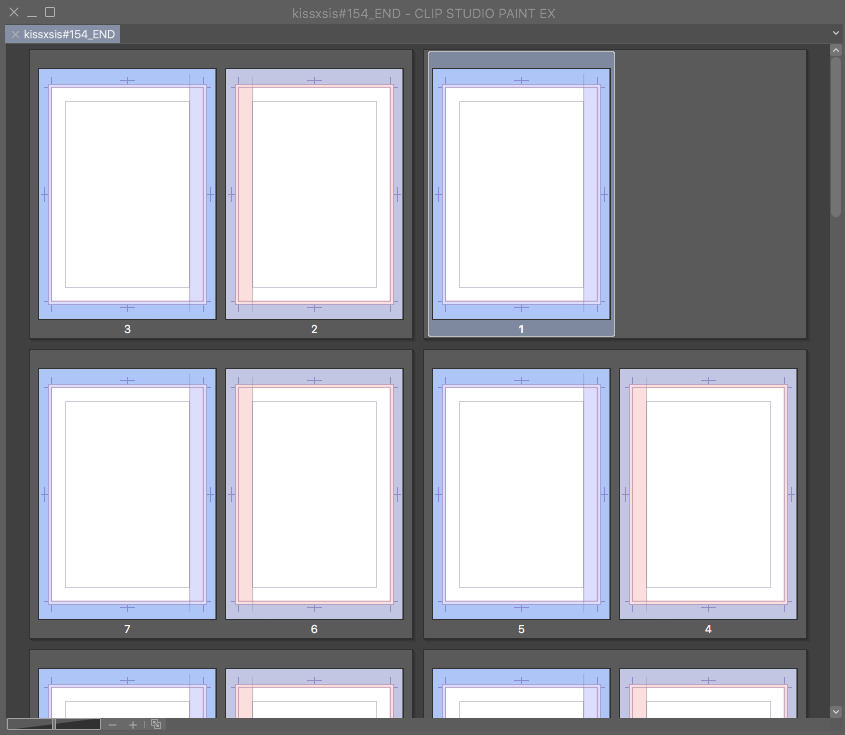Click the page number label 1
The image size is (845, 735).
[521, 329]
